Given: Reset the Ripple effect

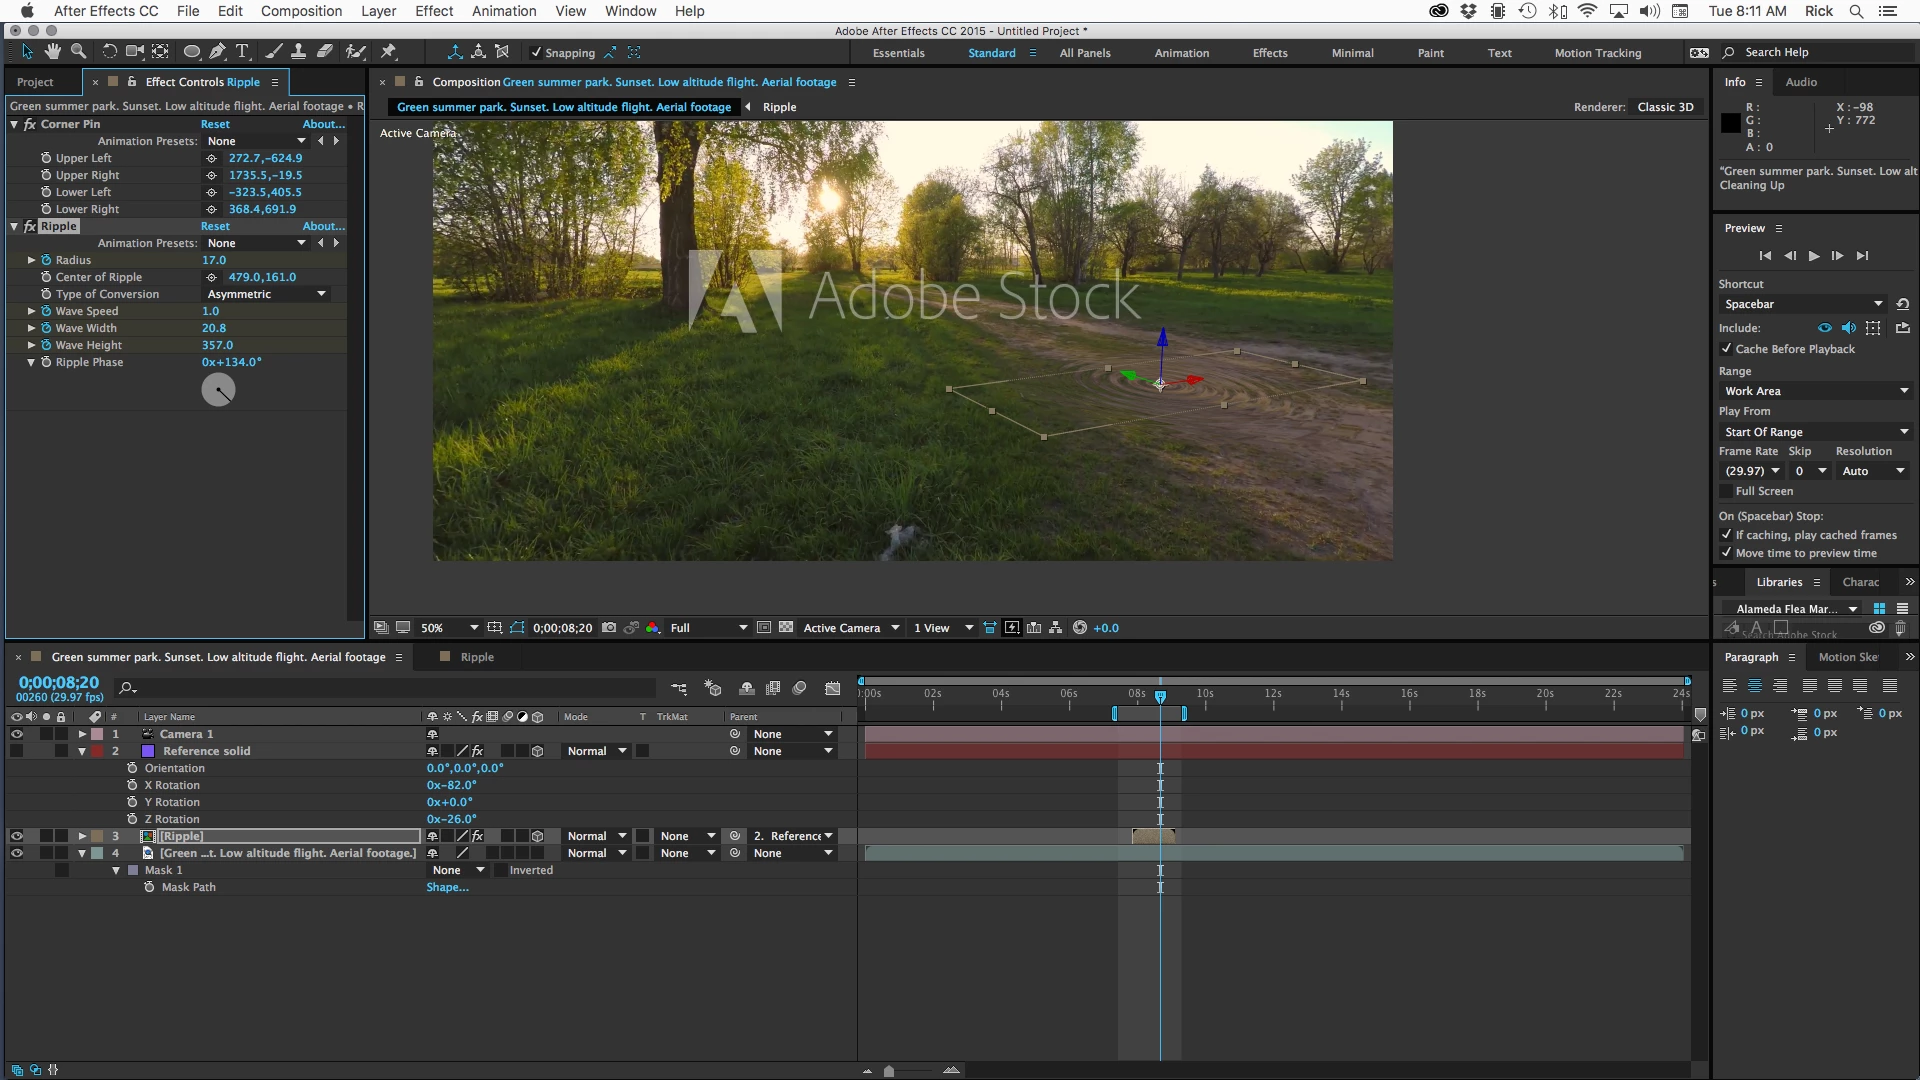Looking at the screenshot, I should [x=215, y=226].
